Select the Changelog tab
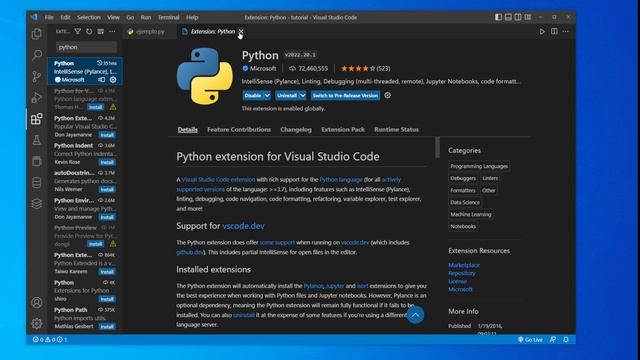 pyautogui.click(x=296, y=129)
